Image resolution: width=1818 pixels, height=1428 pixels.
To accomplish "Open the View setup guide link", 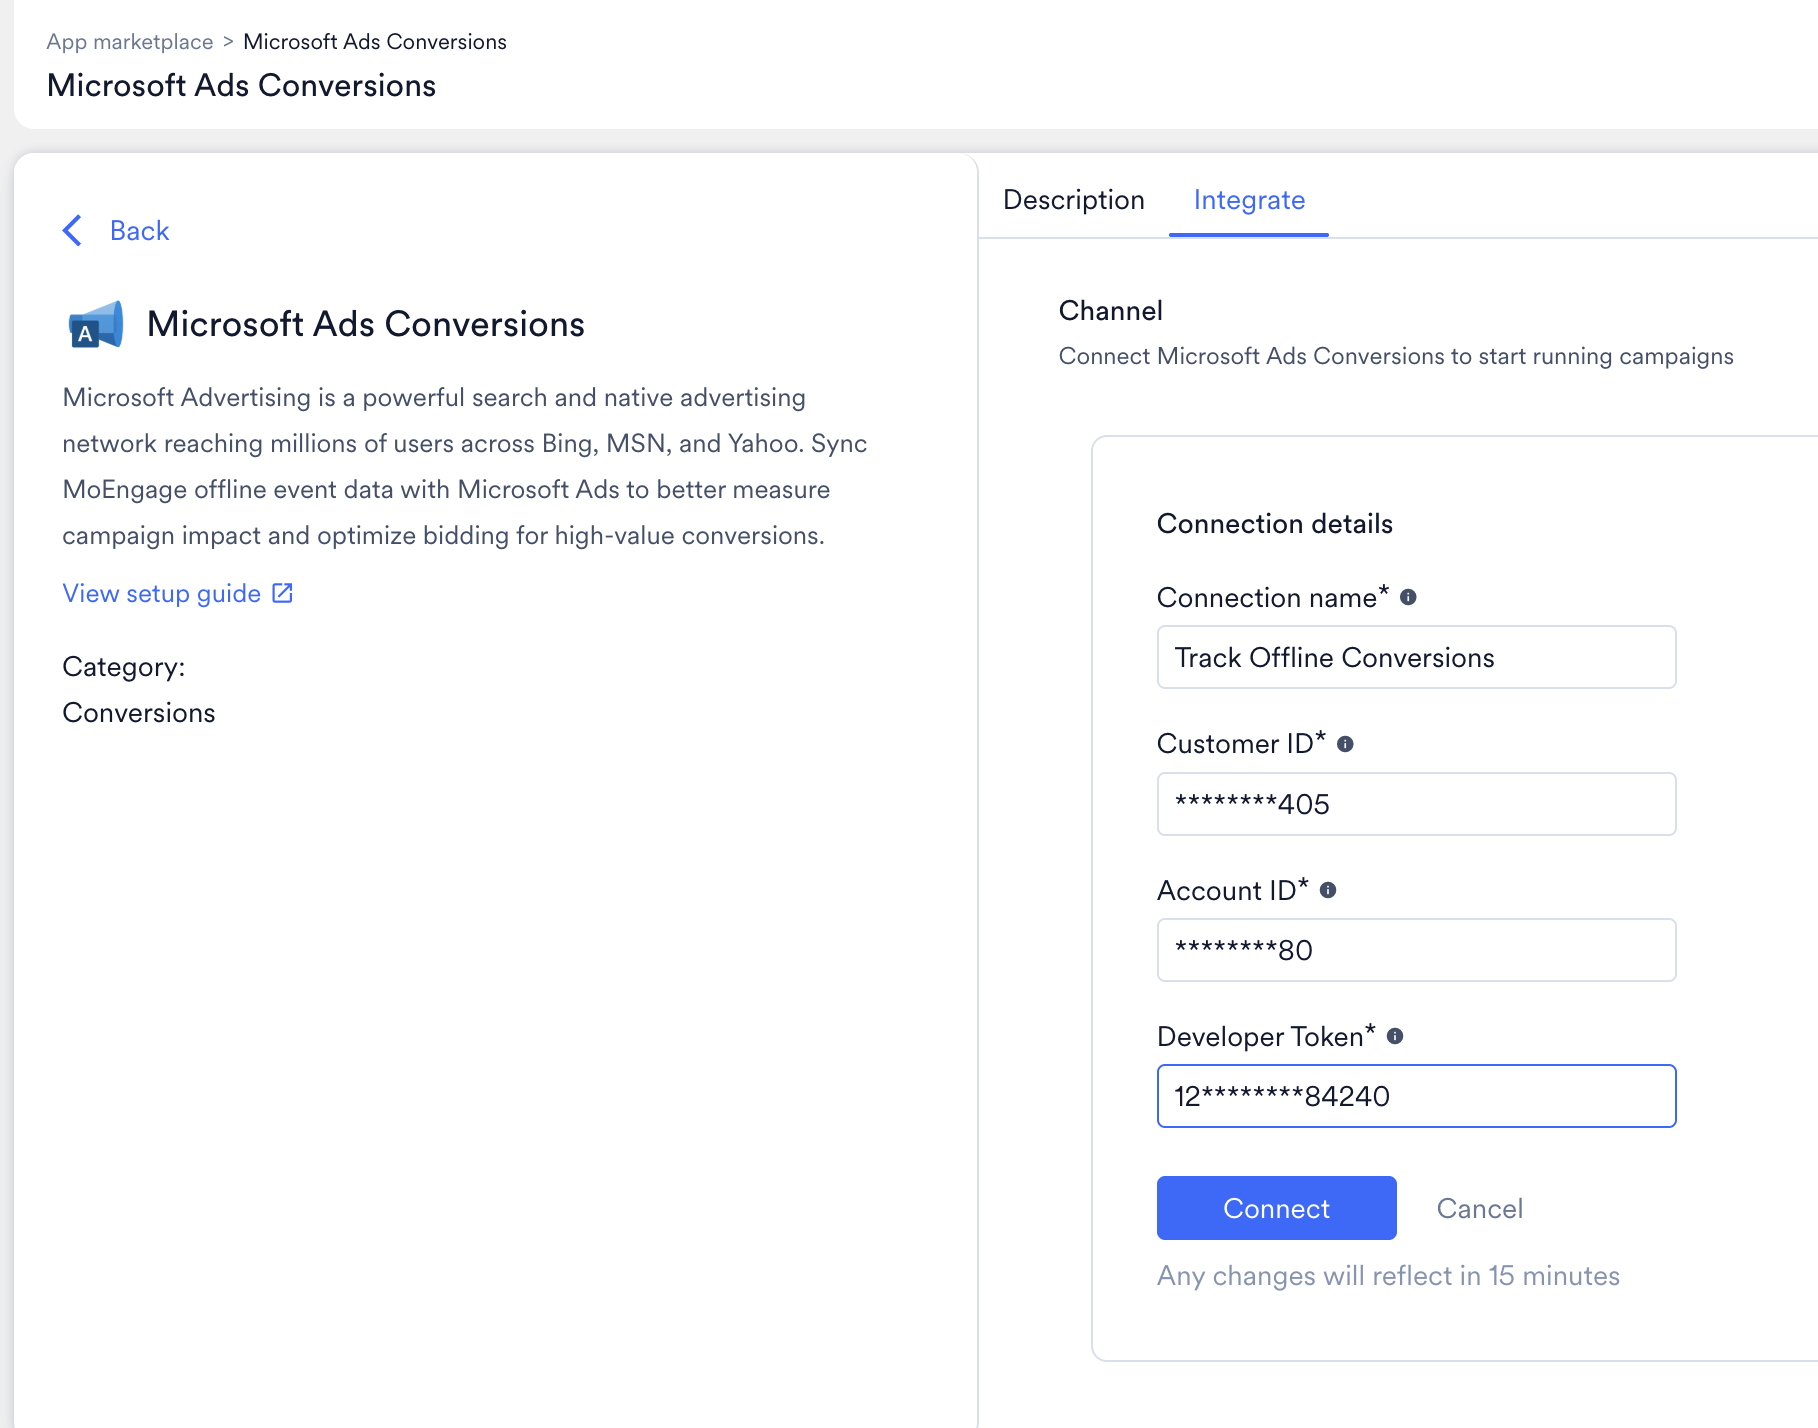I will tap(162, 593).
